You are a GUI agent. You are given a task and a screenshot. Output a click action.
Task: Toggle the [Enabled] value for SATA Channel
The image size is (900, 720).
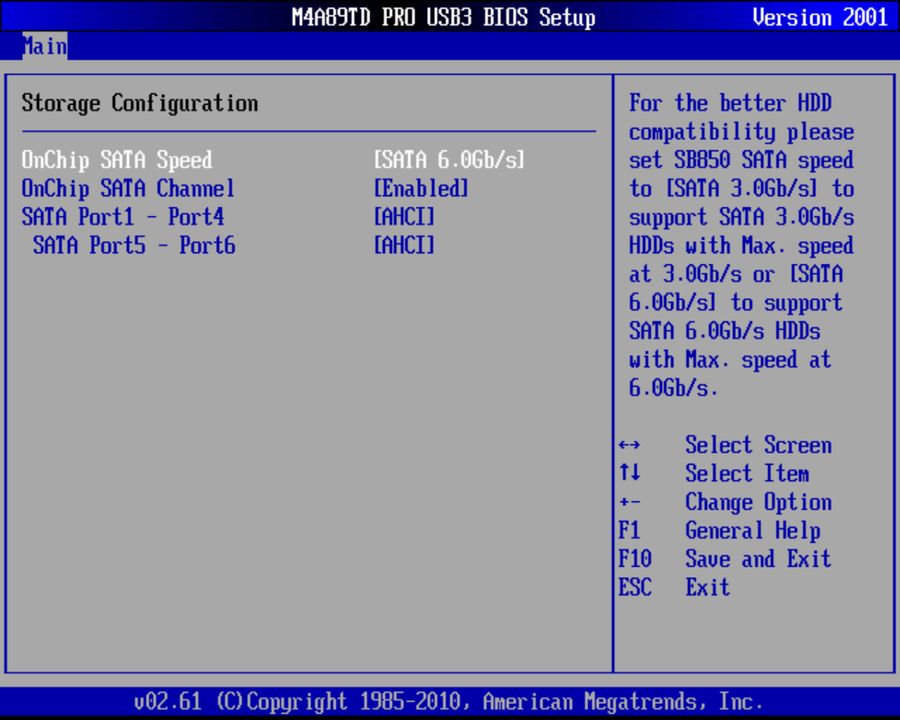(421, 188)
